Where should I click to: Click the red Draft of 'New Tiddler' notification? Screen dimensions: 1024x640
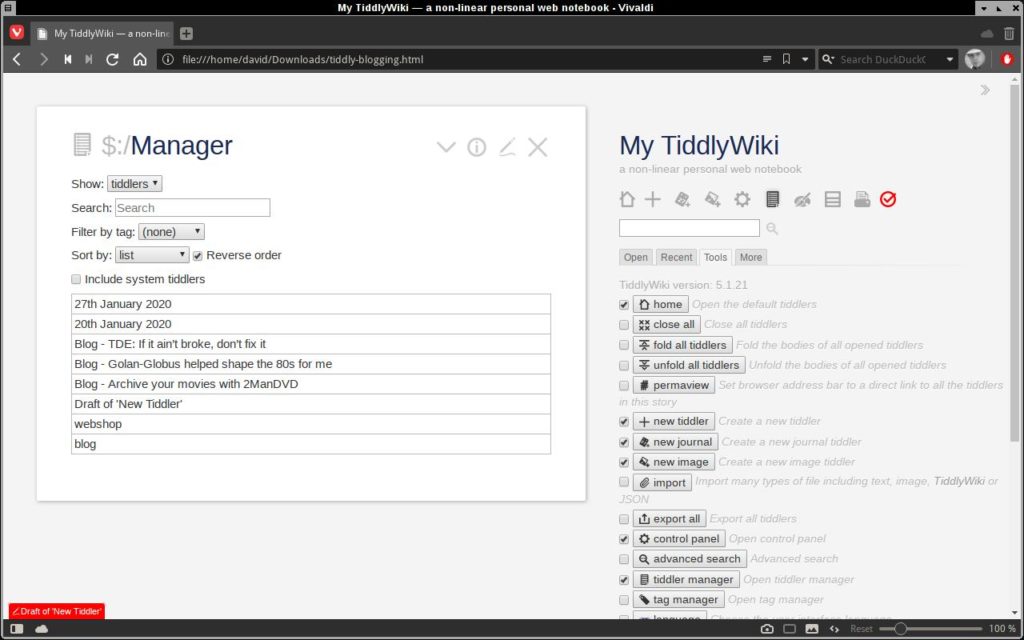pyautogui.click(x=57, y=611)
